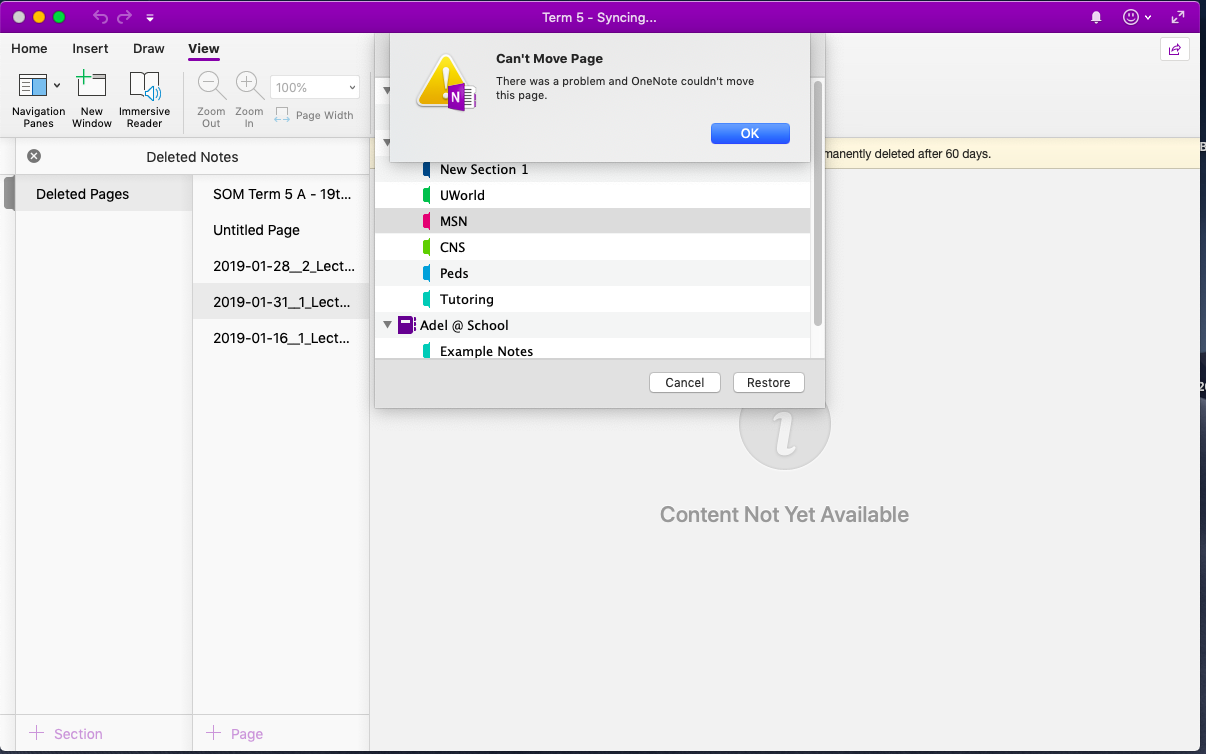Click the Undo arrow
1206x754 pixels.
click(100, 17)
